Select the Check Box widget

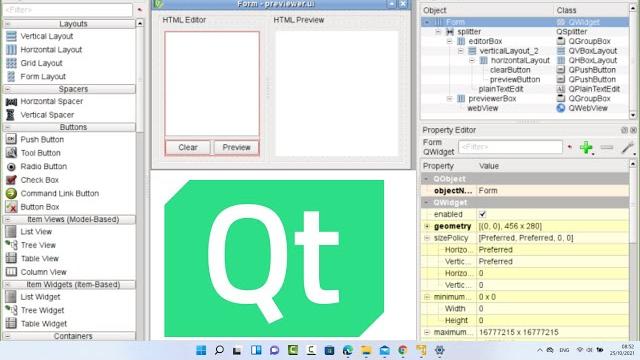40,180
